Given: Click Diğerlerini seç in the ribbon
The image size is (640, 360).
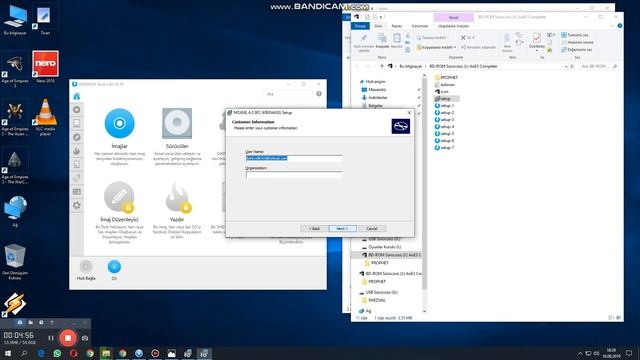Looking at the screenshot, I should point(576,50).
